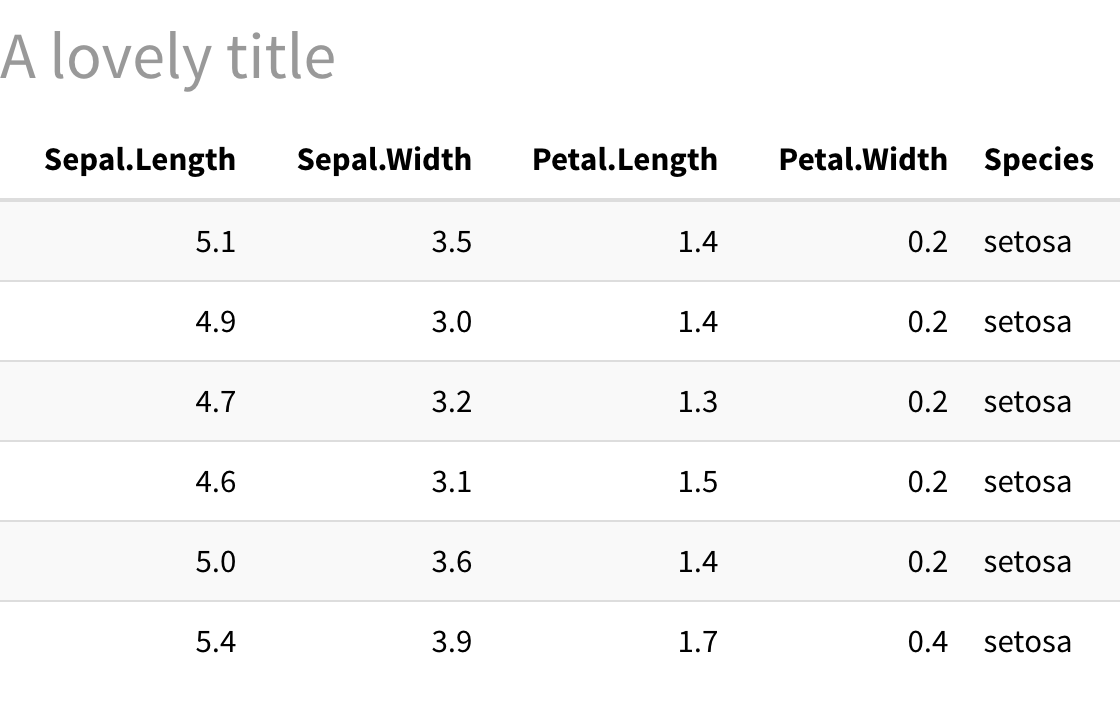Click the "A lovely title" heading
The image size is (1120, 710).
pos(168,57)
